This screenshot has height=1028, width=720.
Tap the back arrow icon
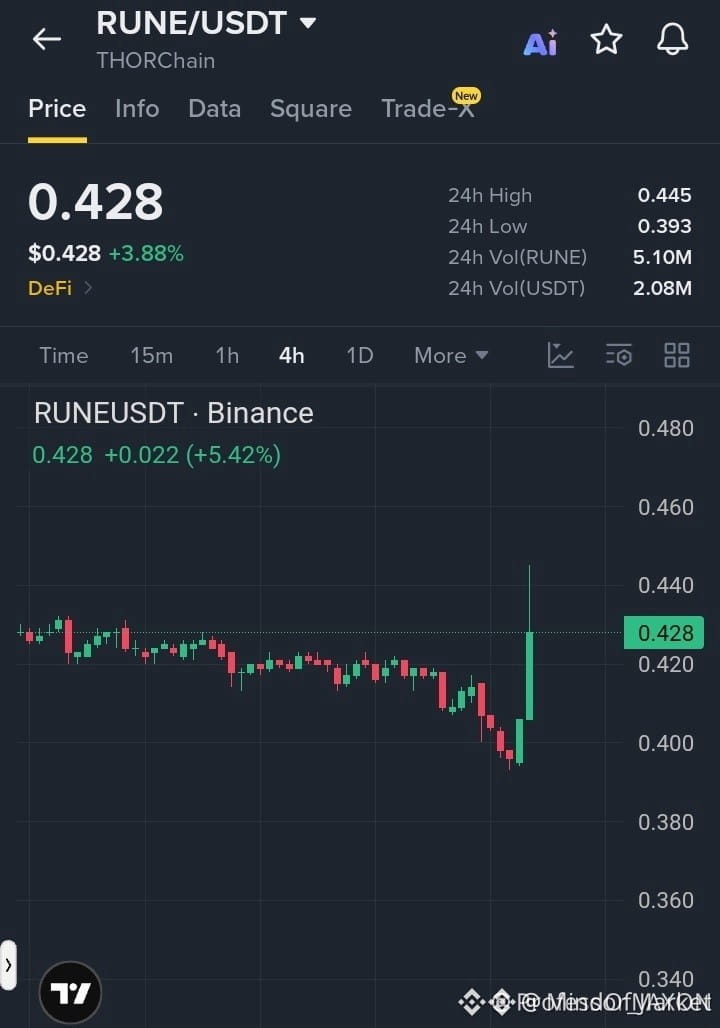pos(47,39)
